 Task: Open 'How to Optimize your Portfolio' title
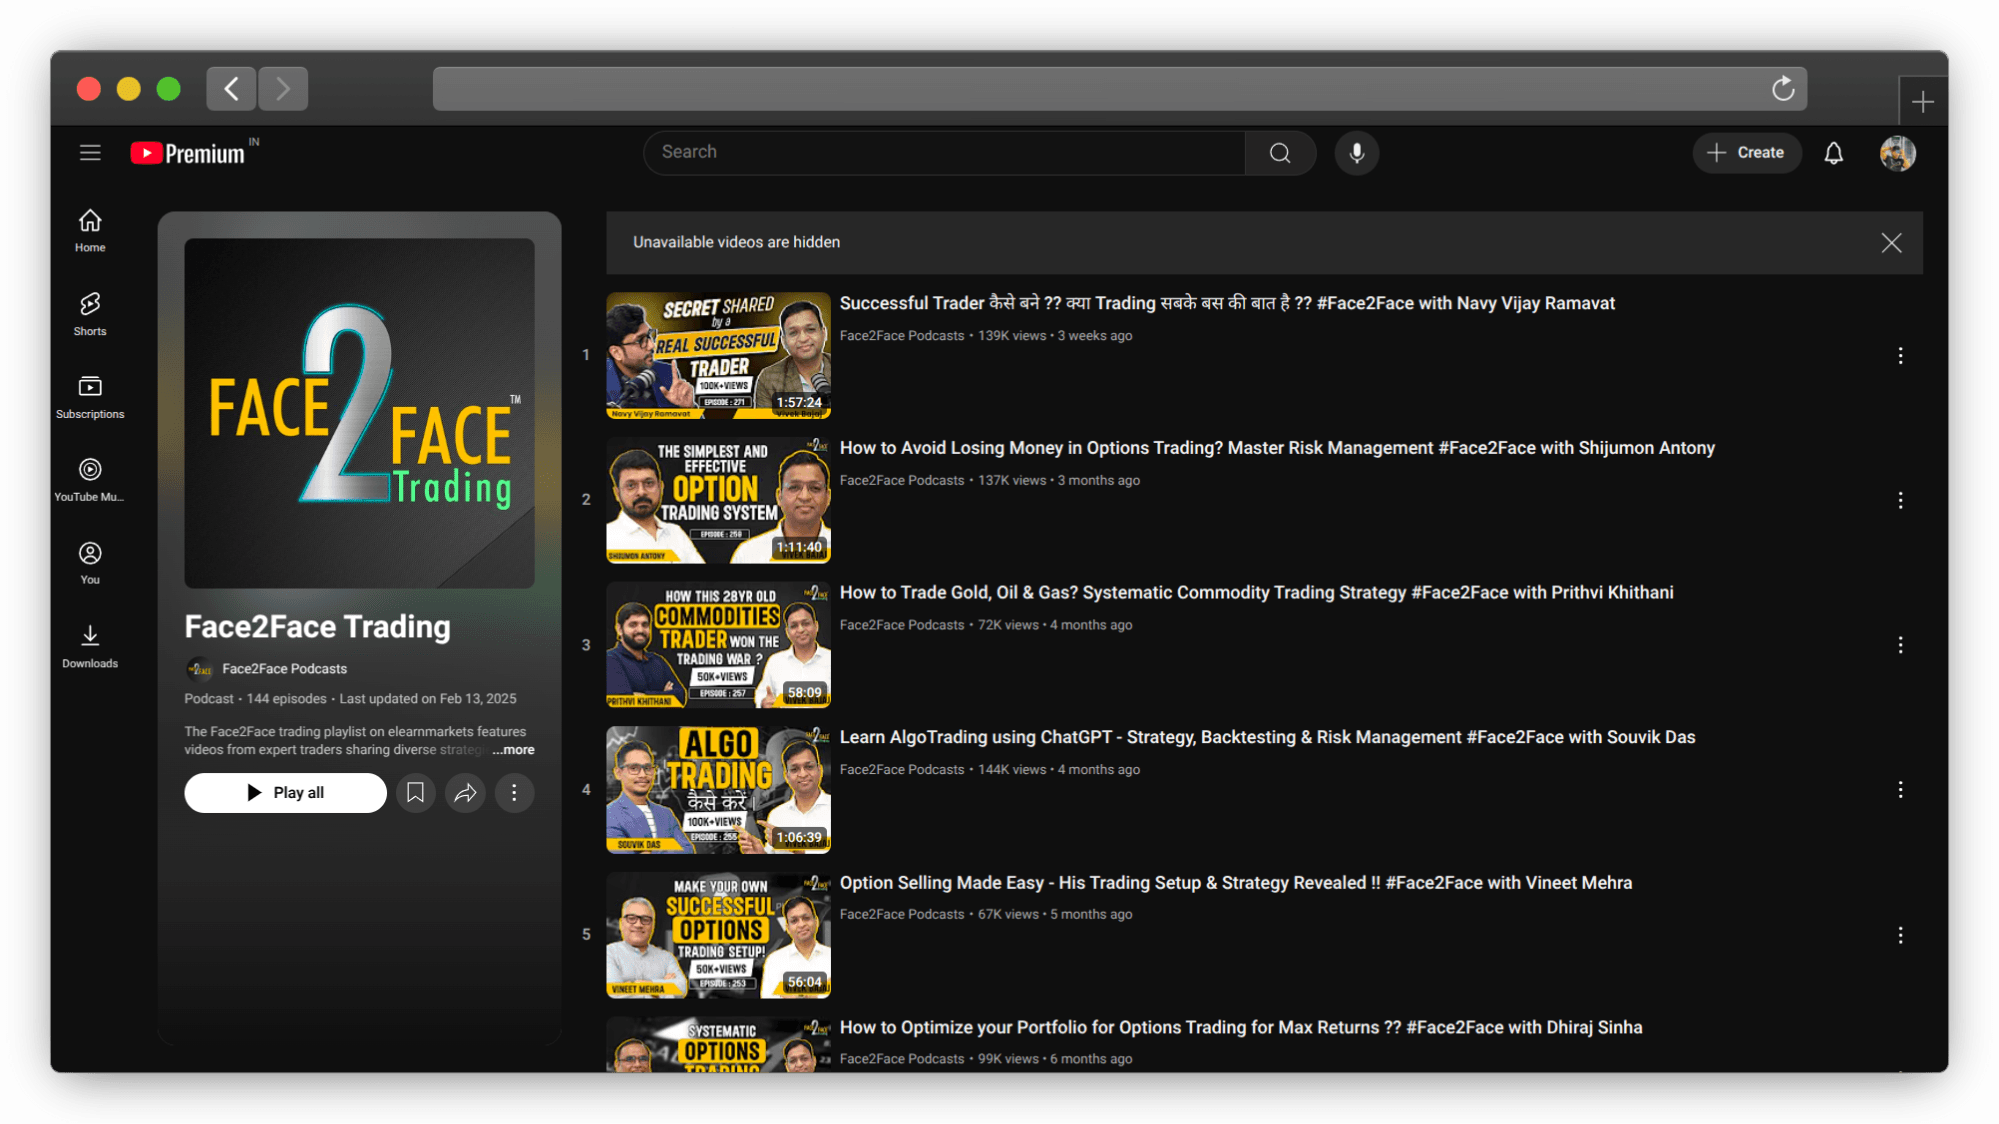[x=1241, y=1028]
